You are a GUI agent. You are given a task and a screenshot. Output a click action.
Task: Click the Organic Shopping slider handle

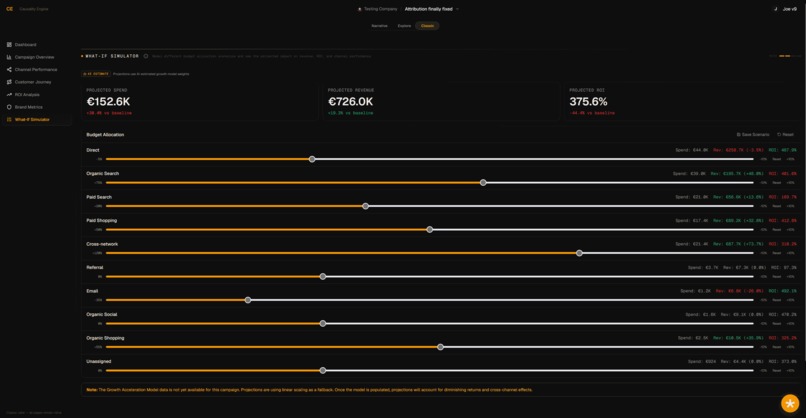coord(441,347)
